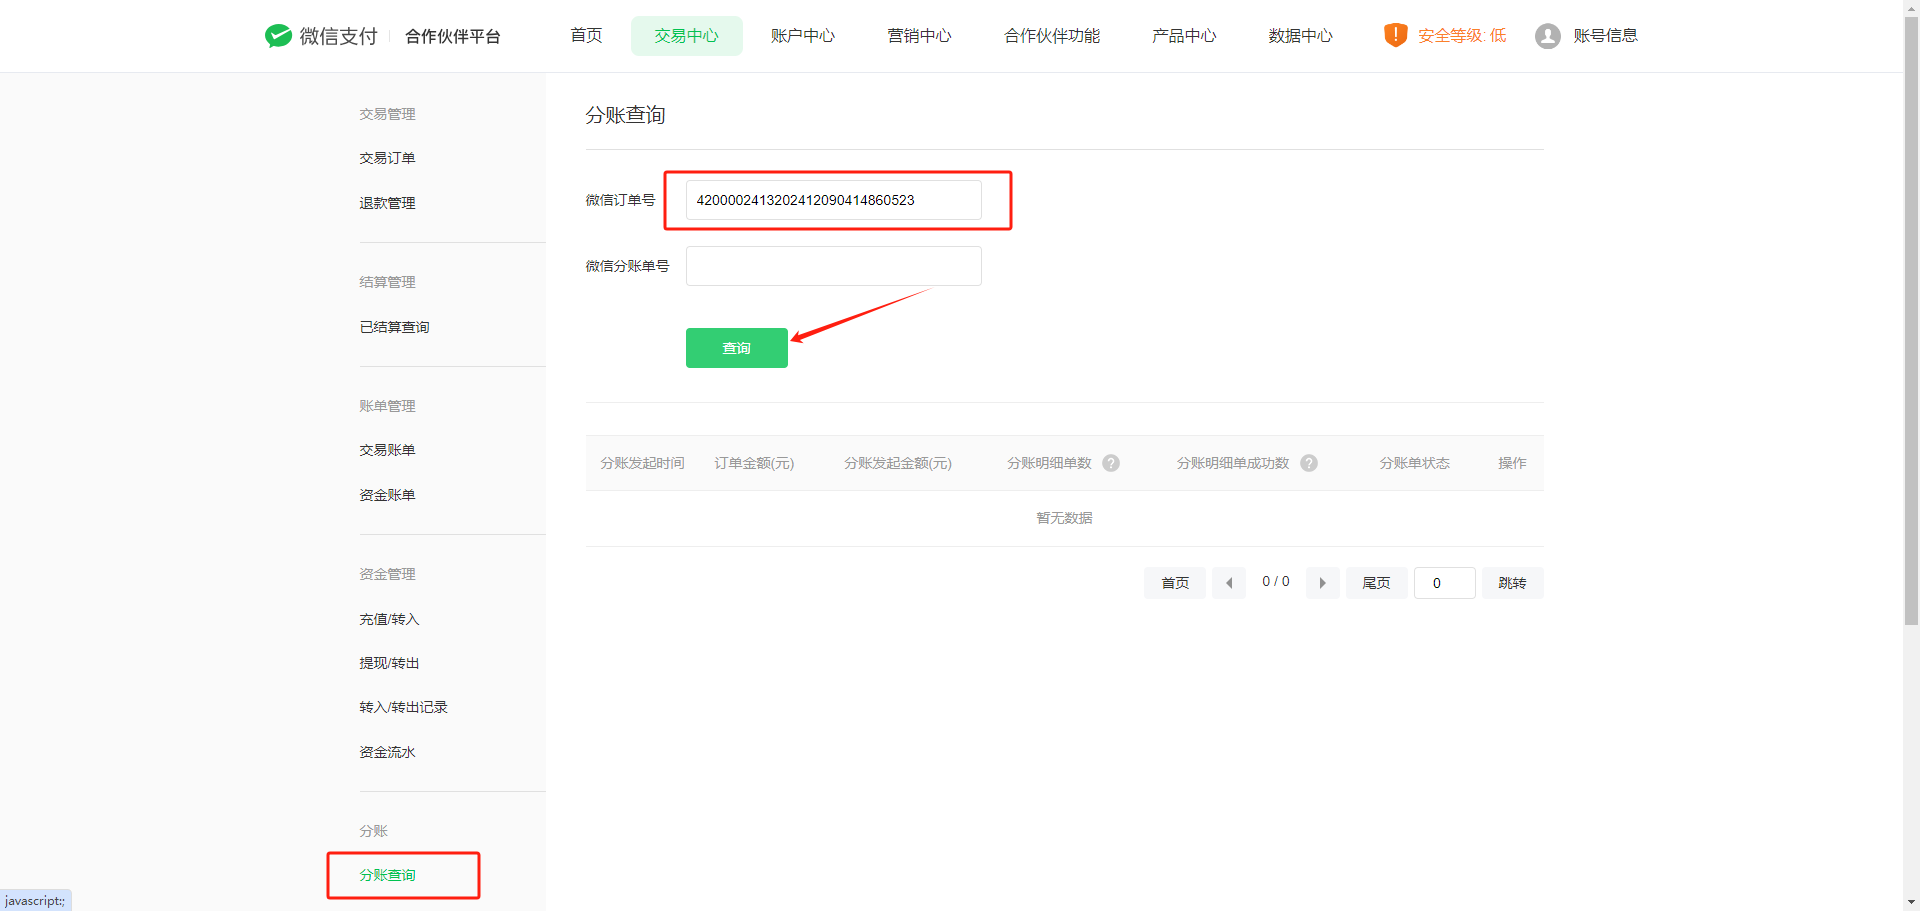The width and height of the screenshot is (1920, 911).
Task: Open 资金账单 in the sidebar
Action: click(x=388, y=495)
